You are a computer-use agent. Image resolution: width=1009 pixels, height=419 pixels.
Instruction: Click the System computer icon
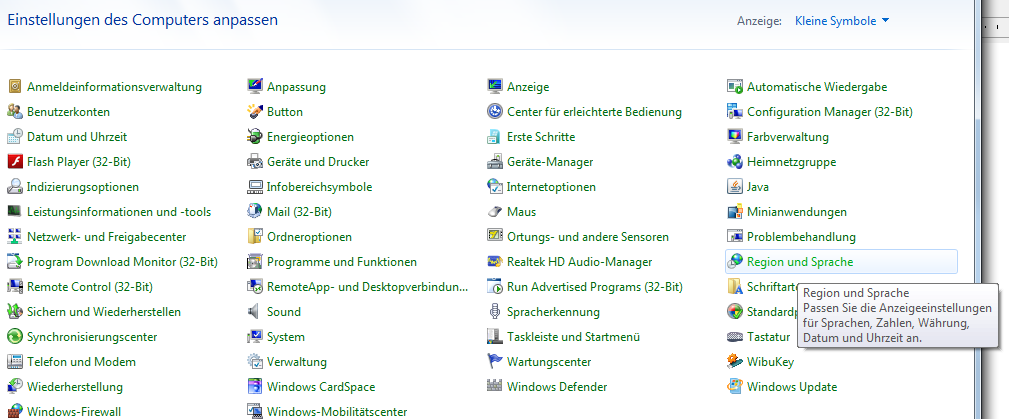255,337
